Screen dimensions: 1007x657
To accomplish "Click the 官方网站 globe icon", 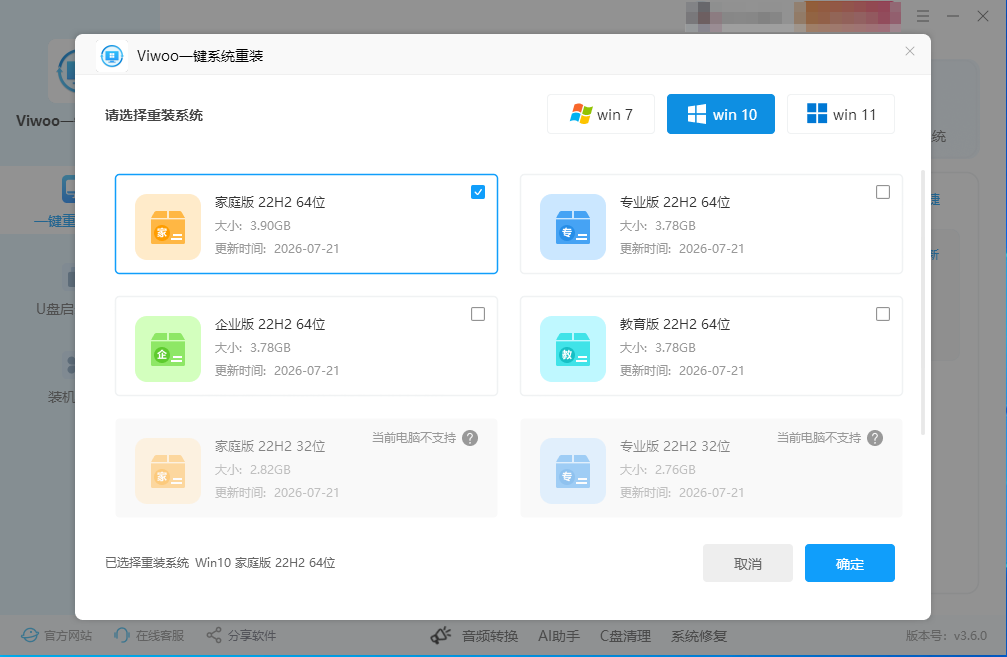I will click(x=30, y=636).
